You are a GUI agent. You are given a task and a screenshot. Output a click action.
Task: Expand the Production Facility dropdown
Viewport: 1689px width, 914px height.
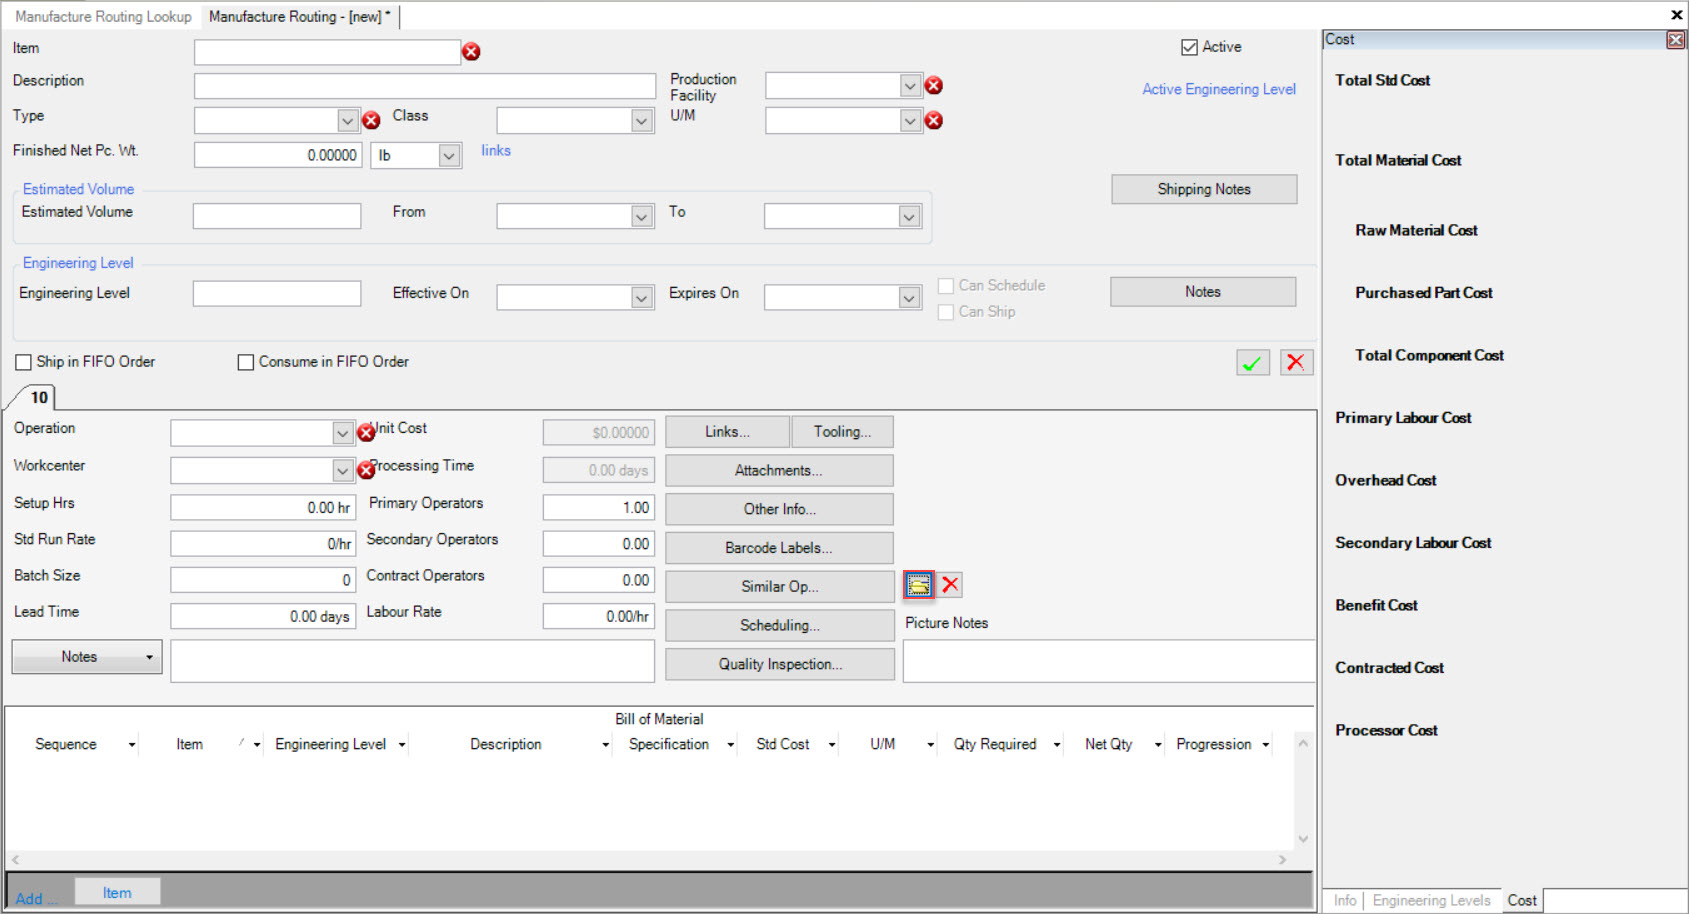pyautogui.click(x=909, y=86)
